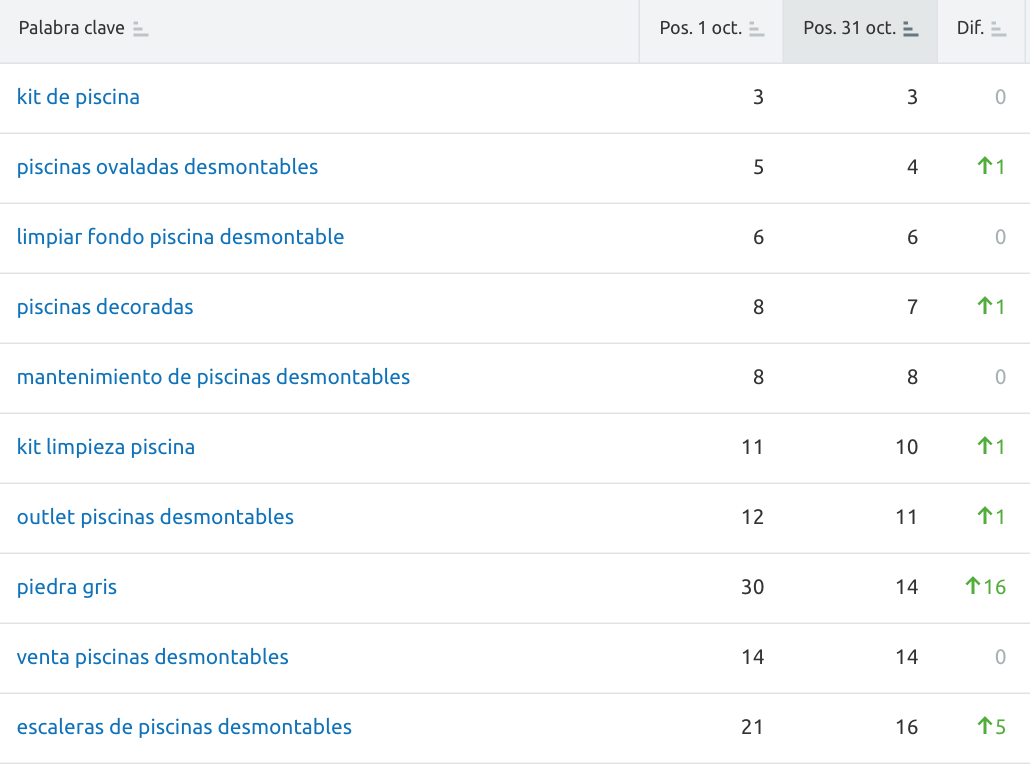This screenshot has width=1030, height=768.
Task: Click Pos. 1 oct. value 8 for piscinas decoradas
Action: (759, 307)
